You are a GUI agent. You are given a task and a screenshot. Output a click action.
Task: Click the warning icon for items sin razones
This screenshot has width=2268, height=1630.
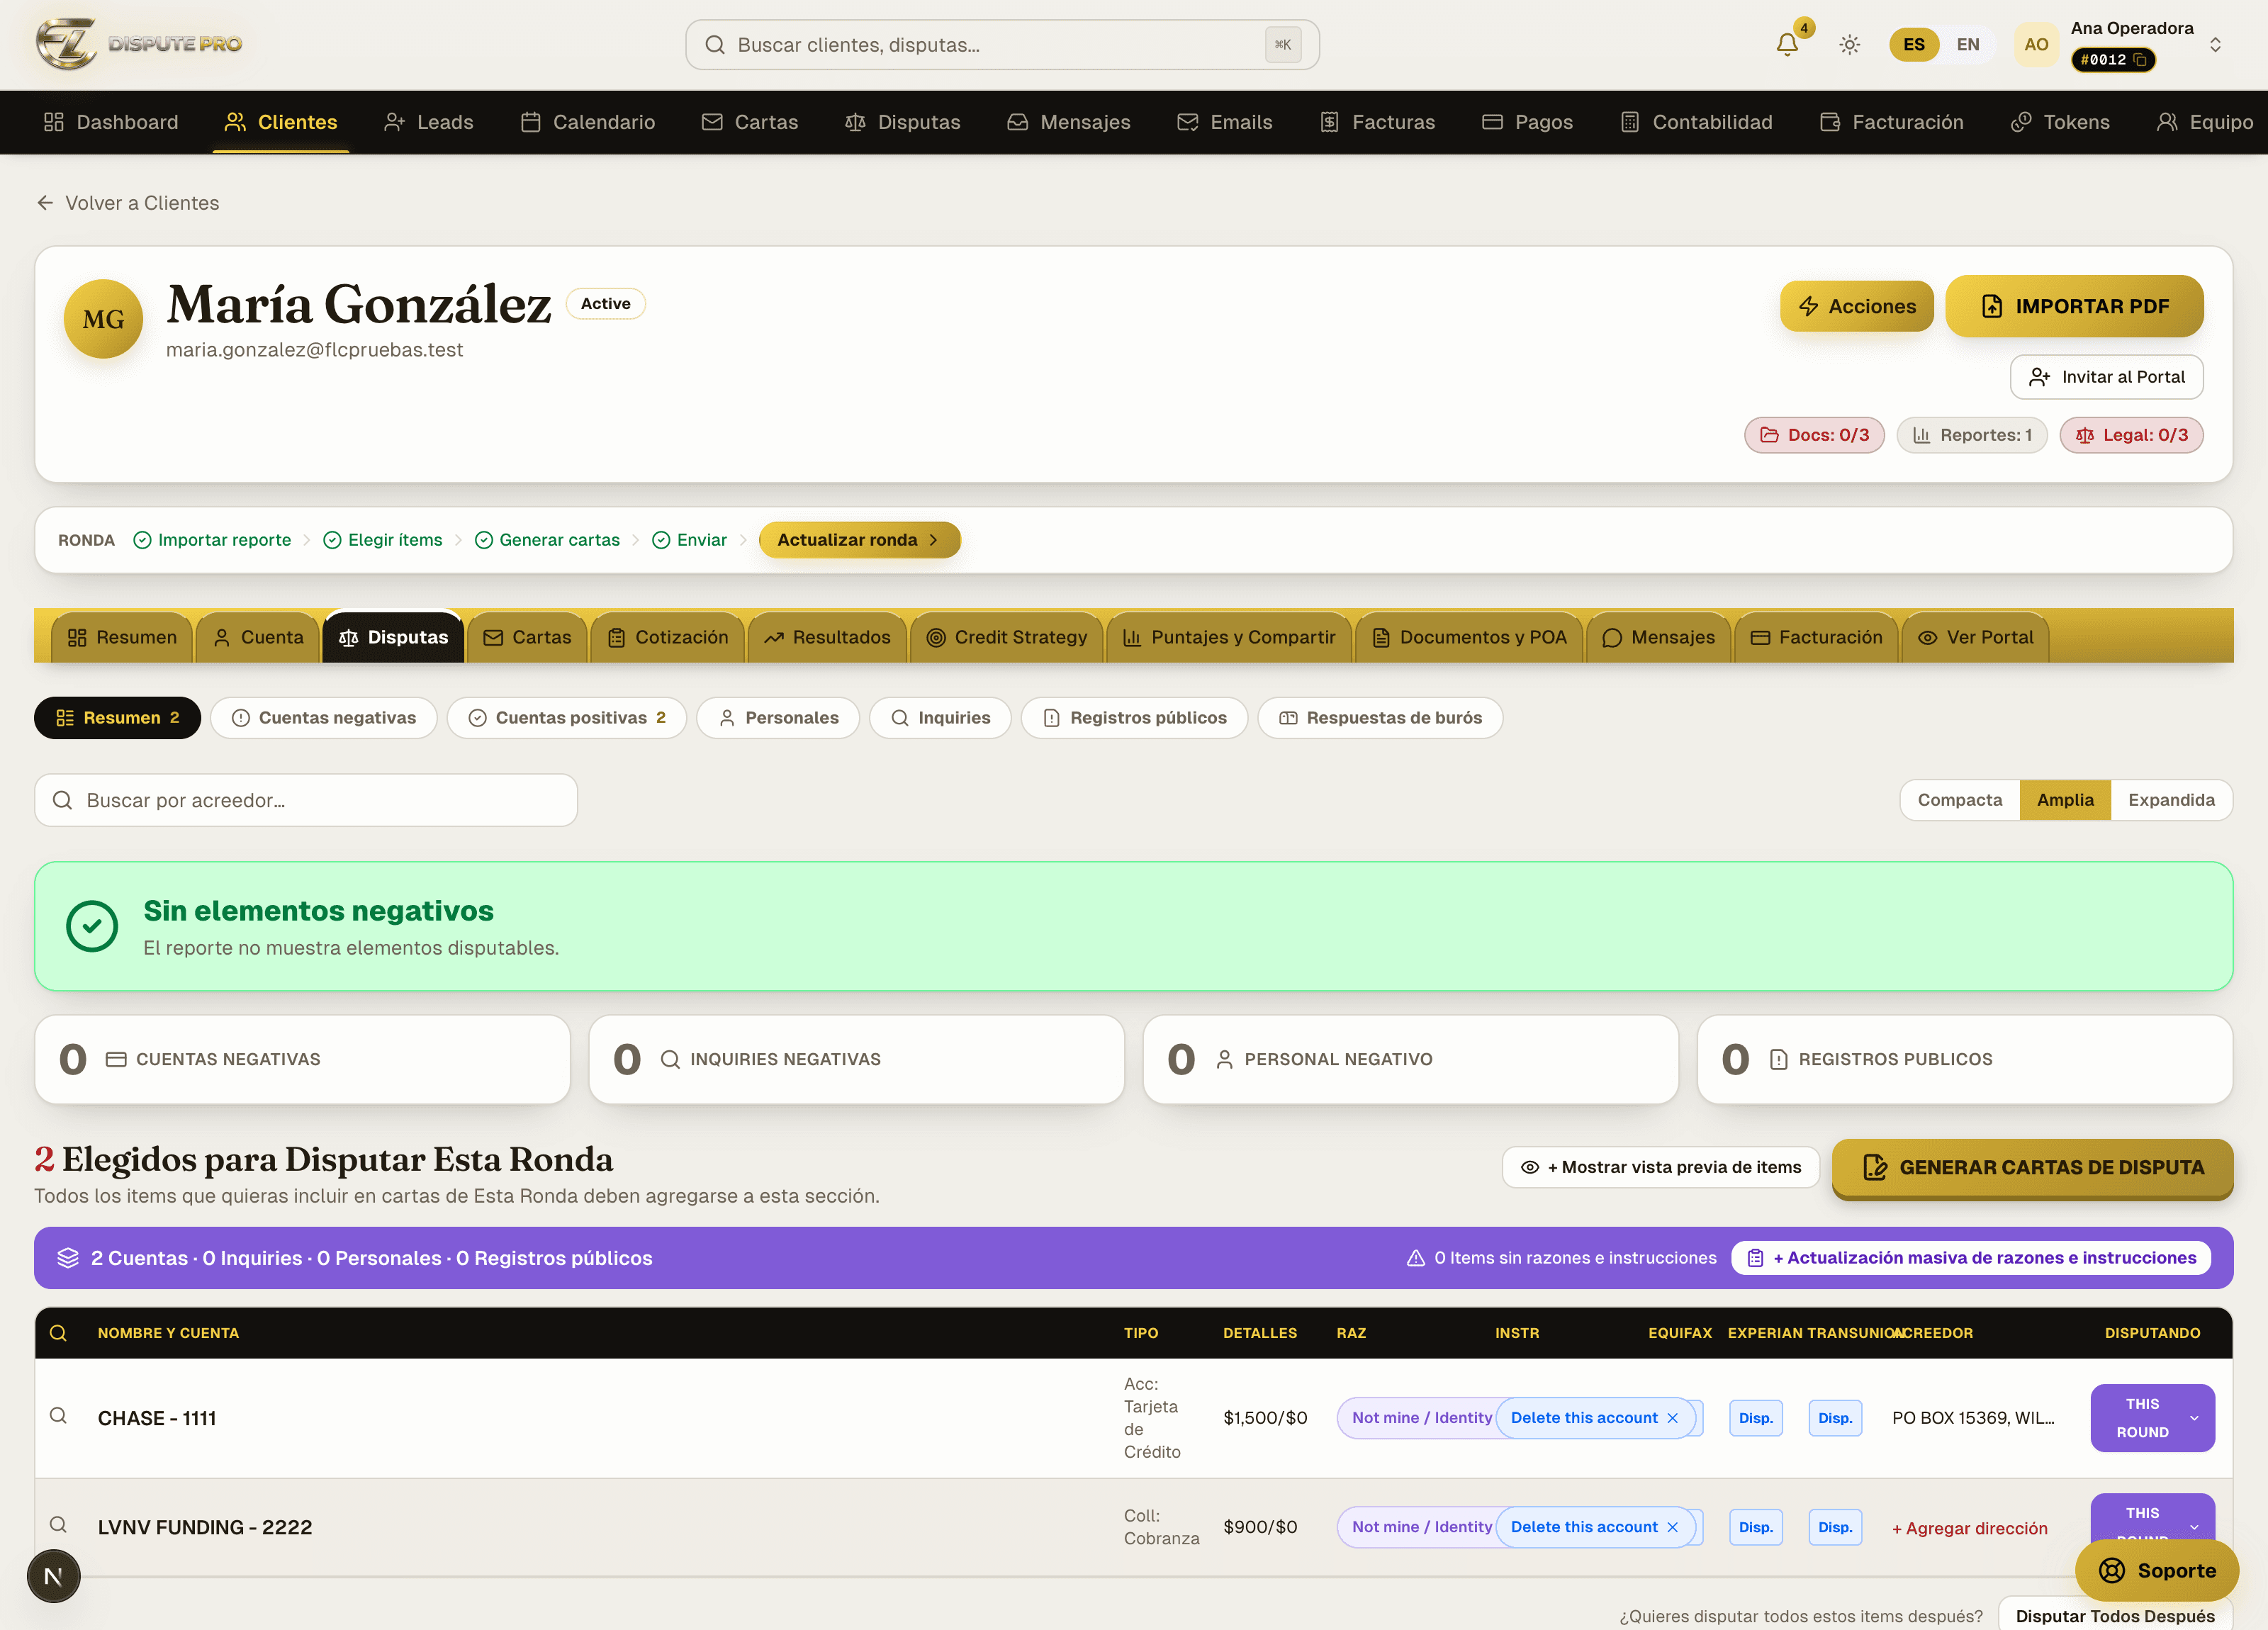(x=1415, y=1258)
